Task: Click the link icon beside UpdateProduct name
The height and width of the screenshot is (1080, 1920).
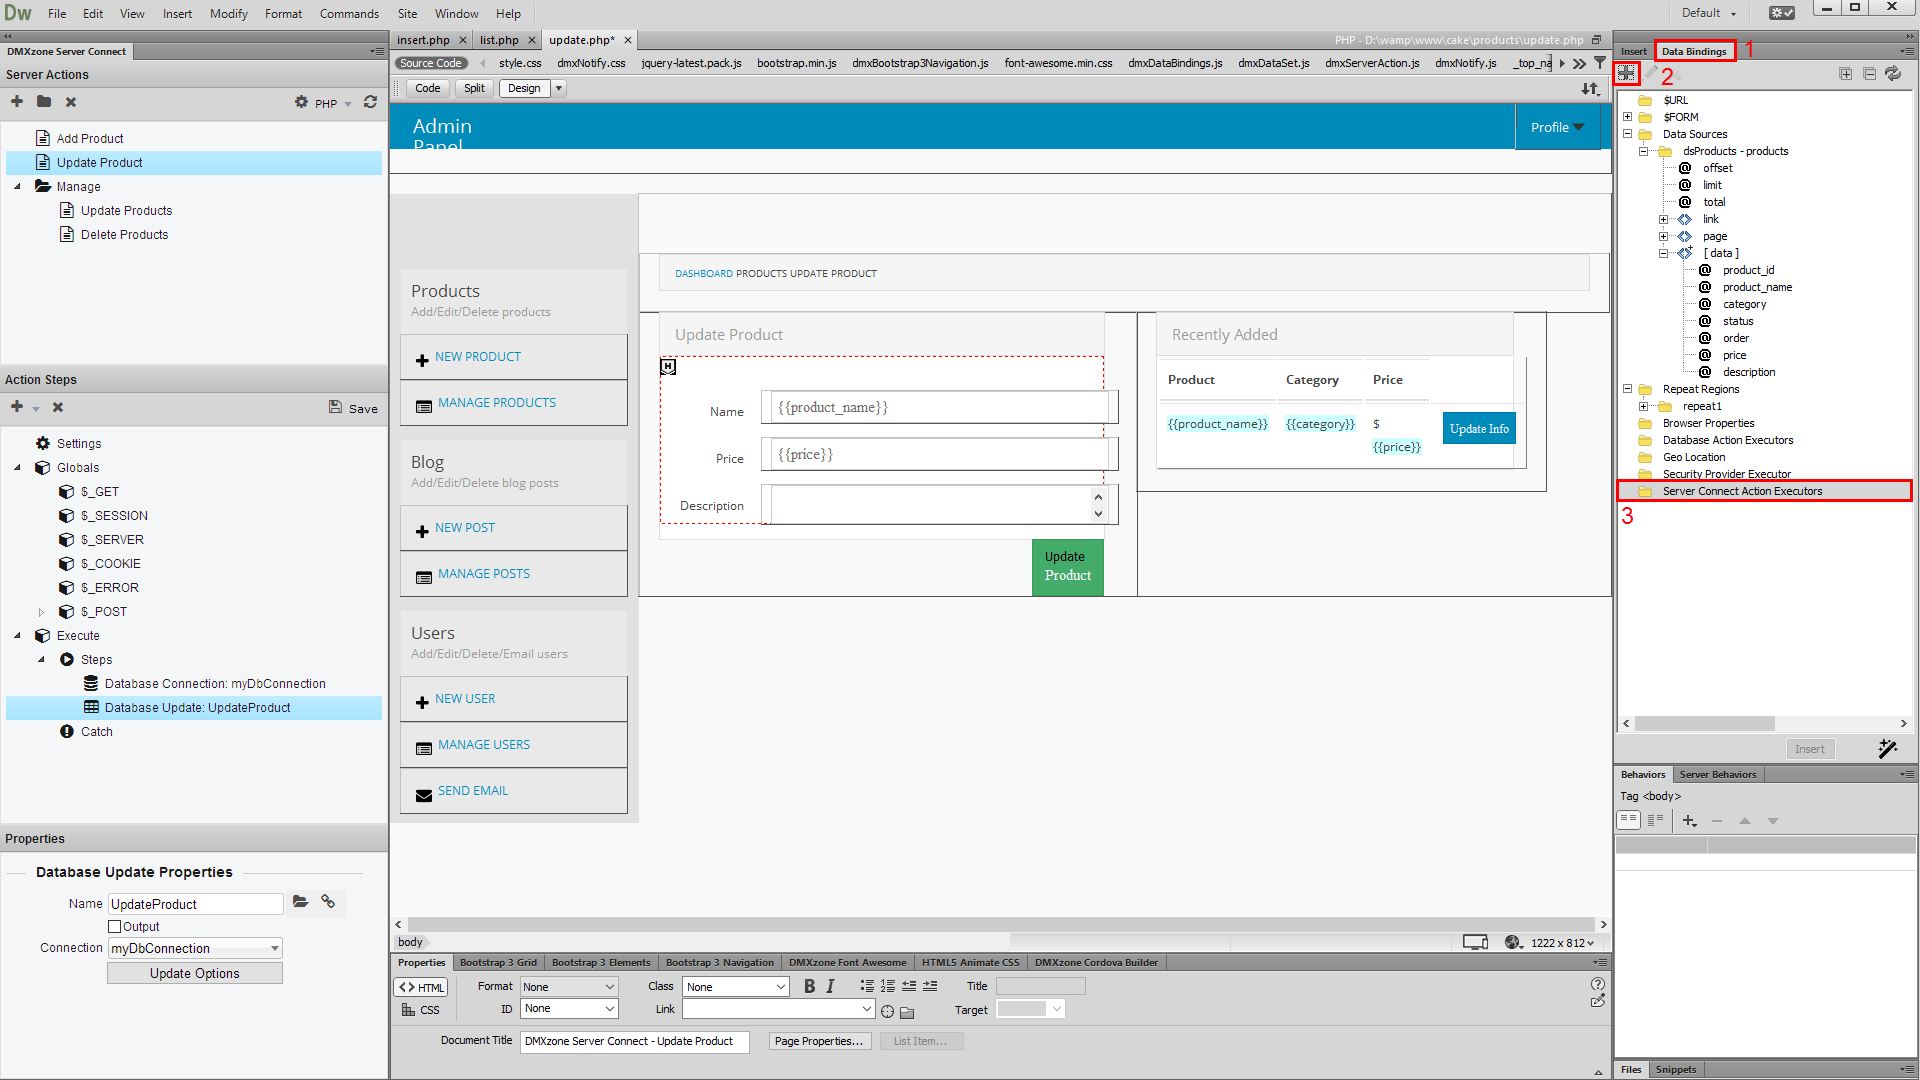Action: (x=328, y=902)
